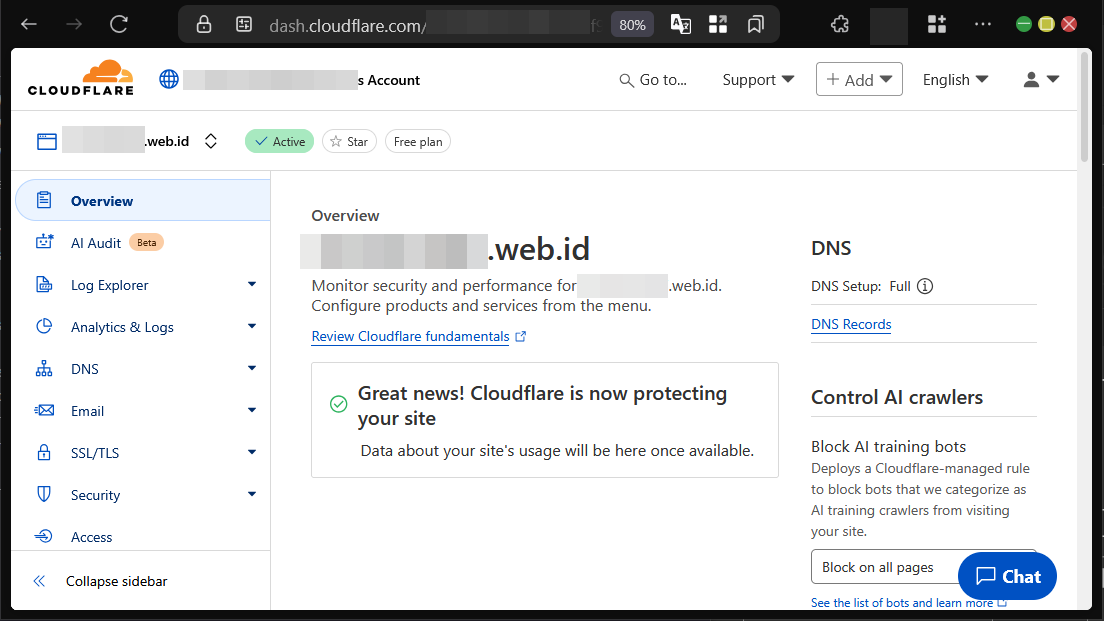1104x621 pixels.
Task: Open See the list of bots link
Action: (909, 603)
